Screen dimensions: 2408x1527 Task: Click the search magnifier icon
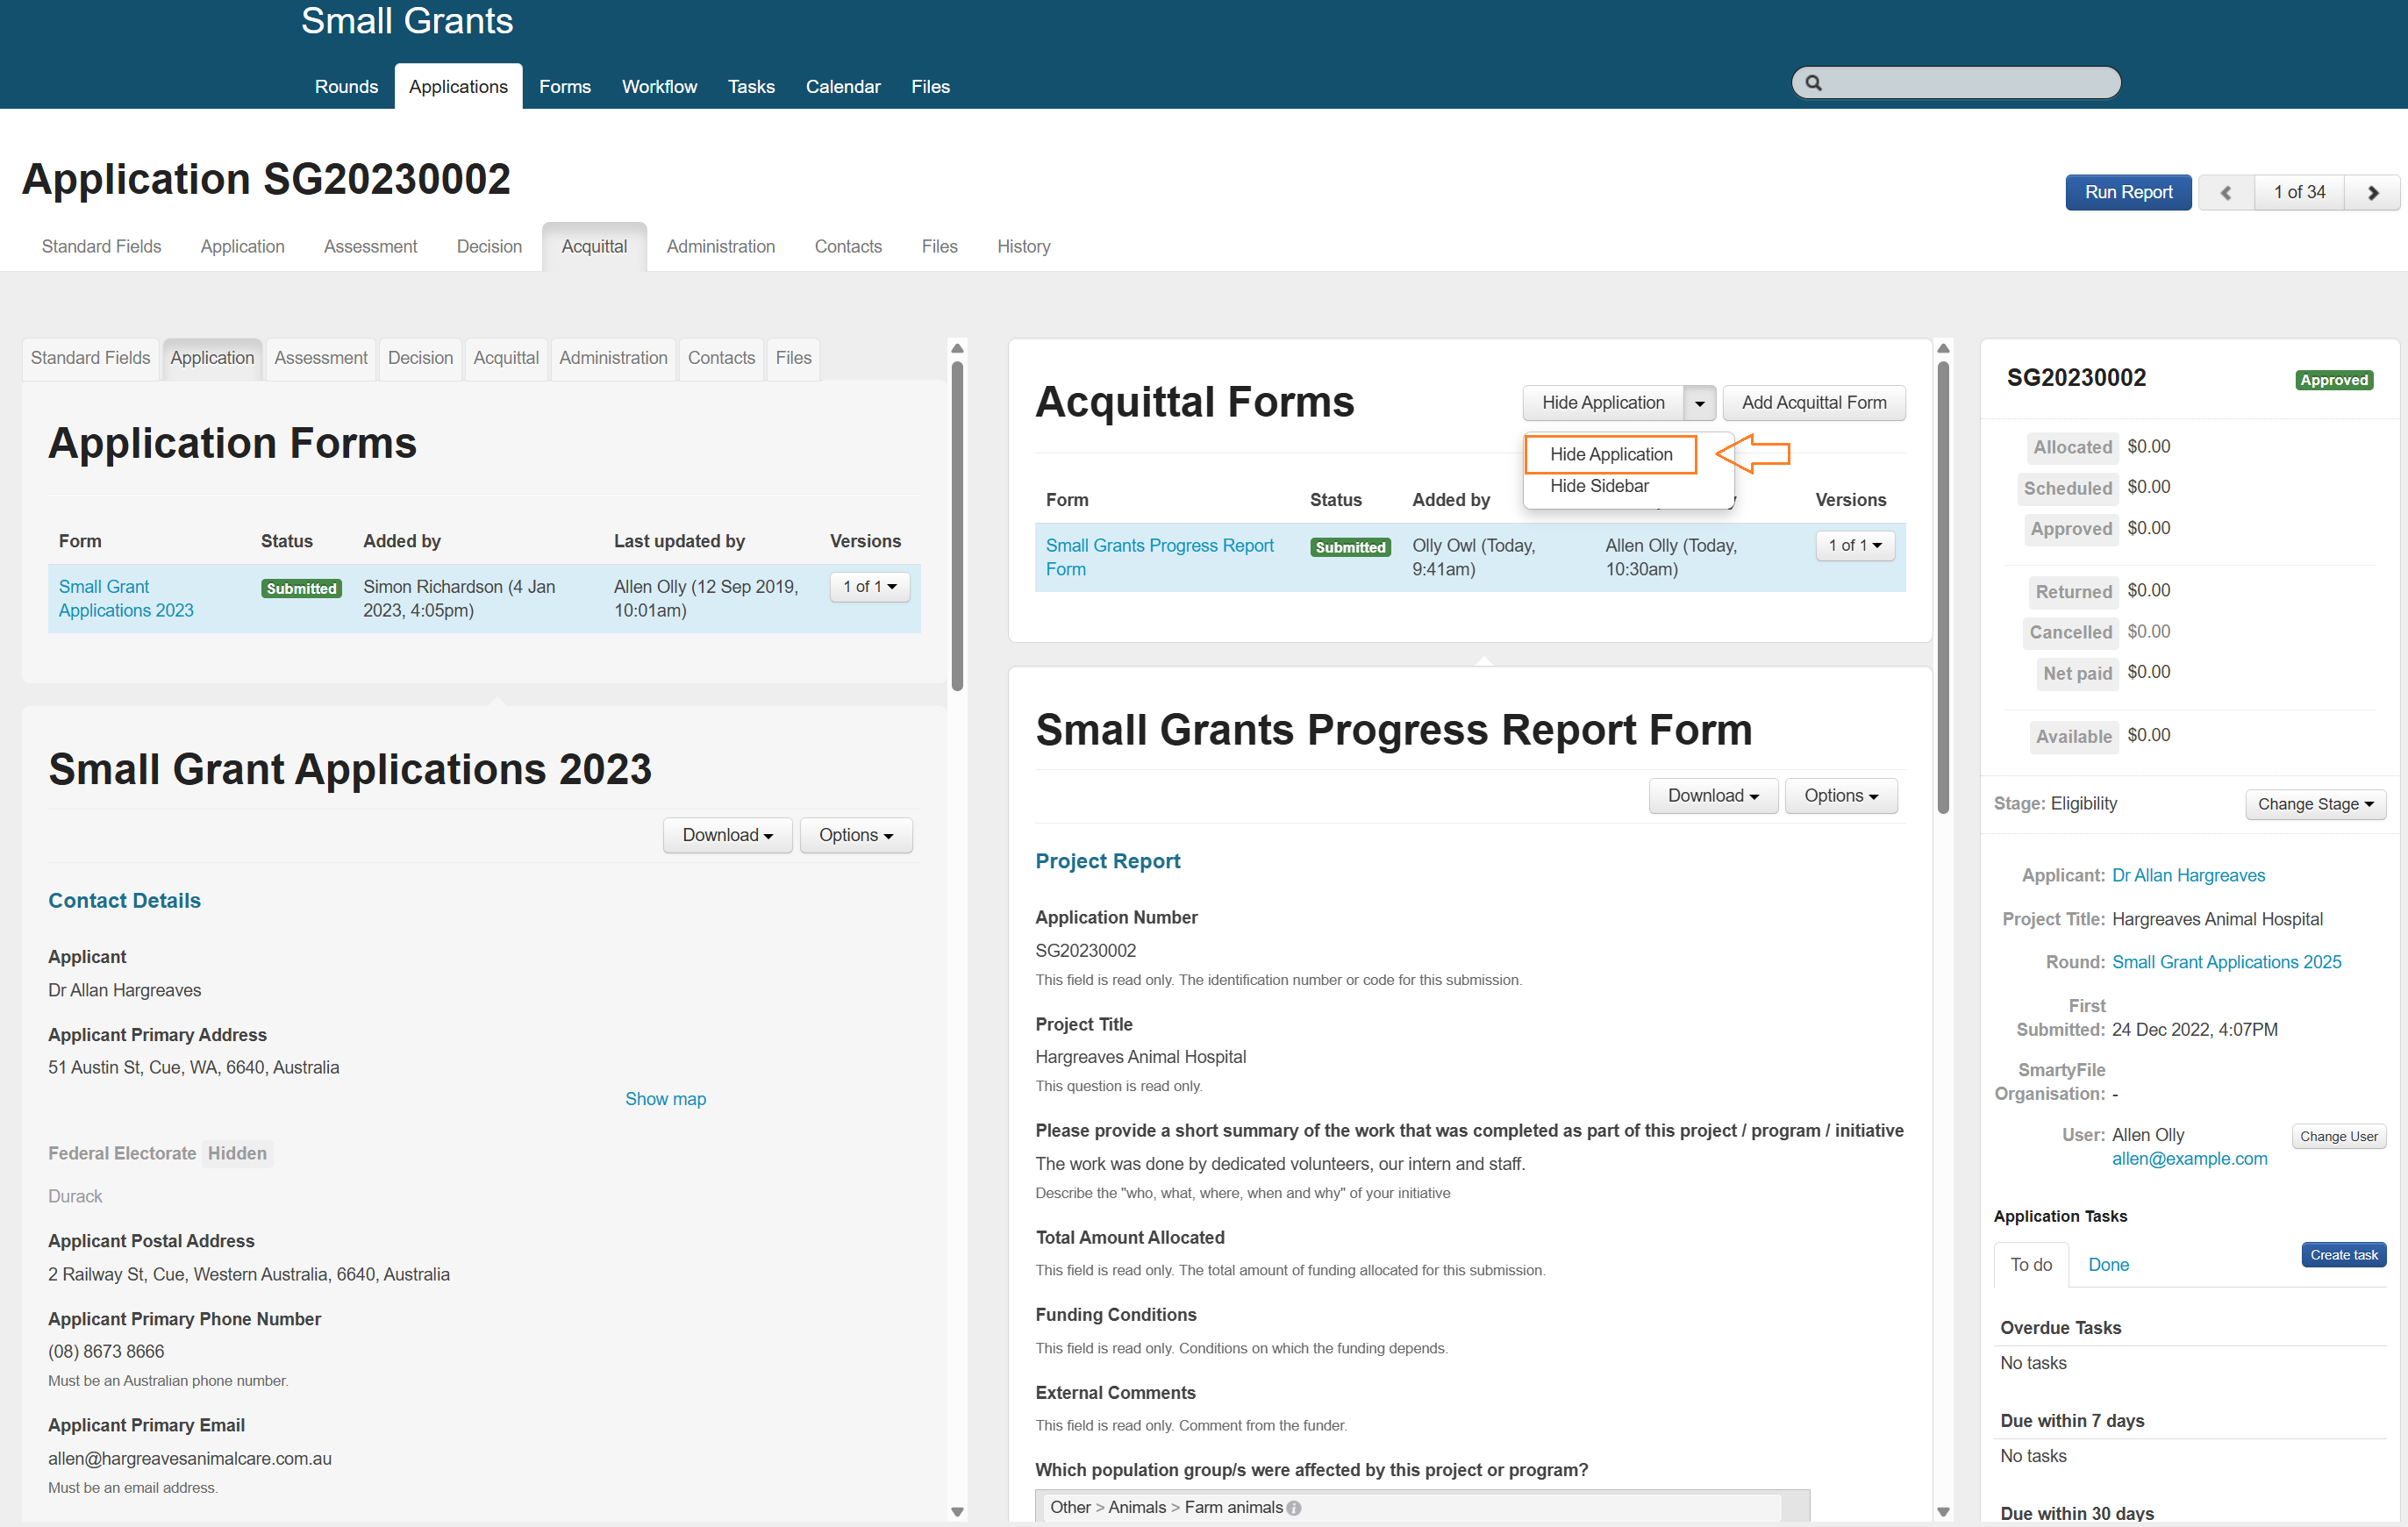(x=1813, y=83)
